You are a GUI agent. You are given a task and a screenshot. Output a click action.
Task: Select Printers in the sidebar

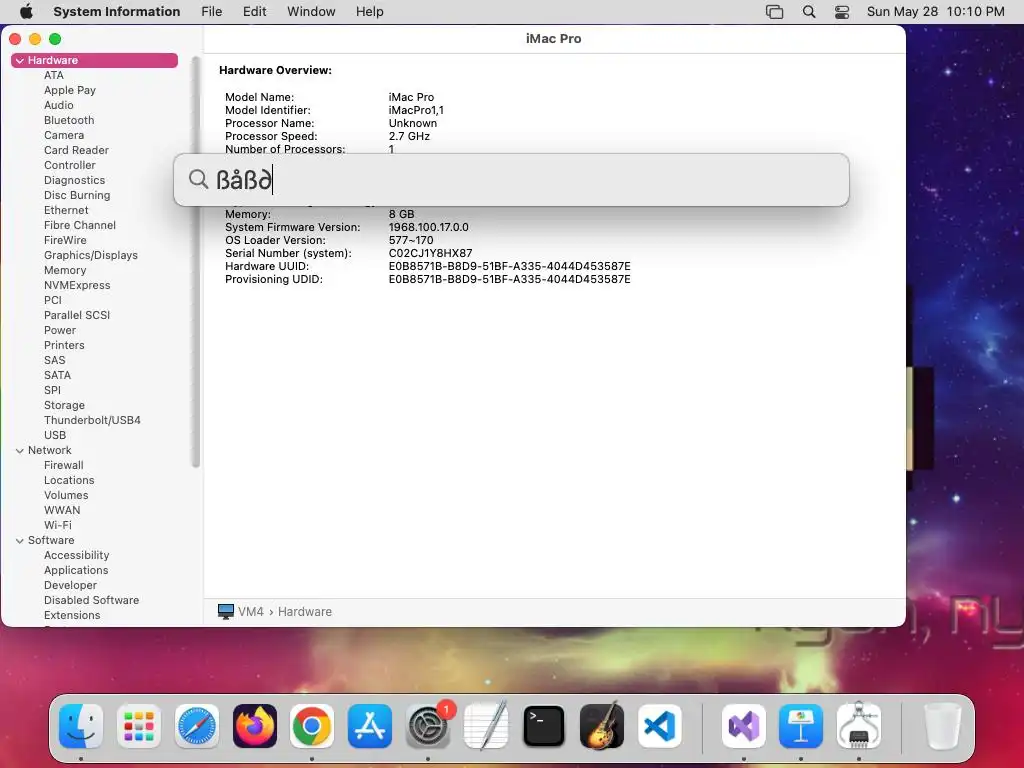[64, 345]
